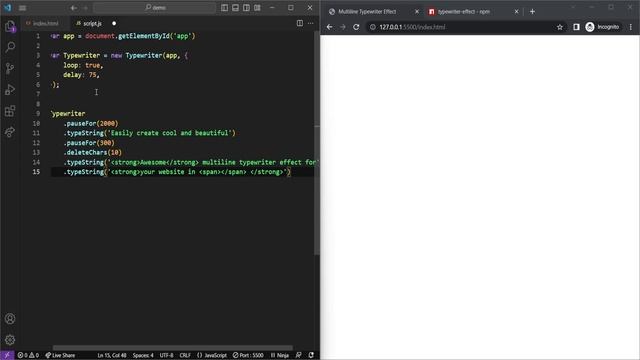Open the remote window indicator in status bar
This screenshot has height=360, width=640.
pos(7,355)
